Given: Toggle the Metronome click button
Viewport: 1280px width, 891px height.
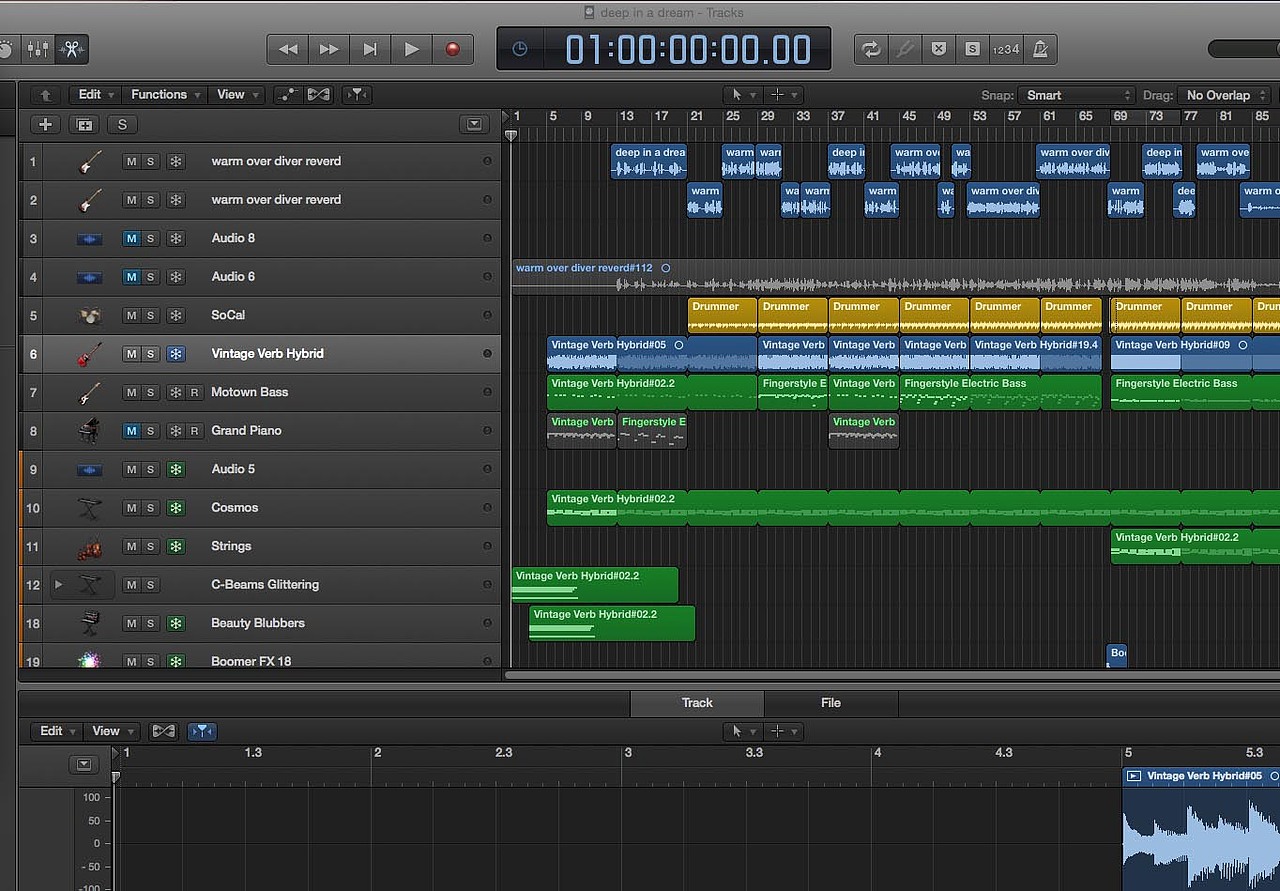Looking at the screenshot, I should pos(1040,49).
